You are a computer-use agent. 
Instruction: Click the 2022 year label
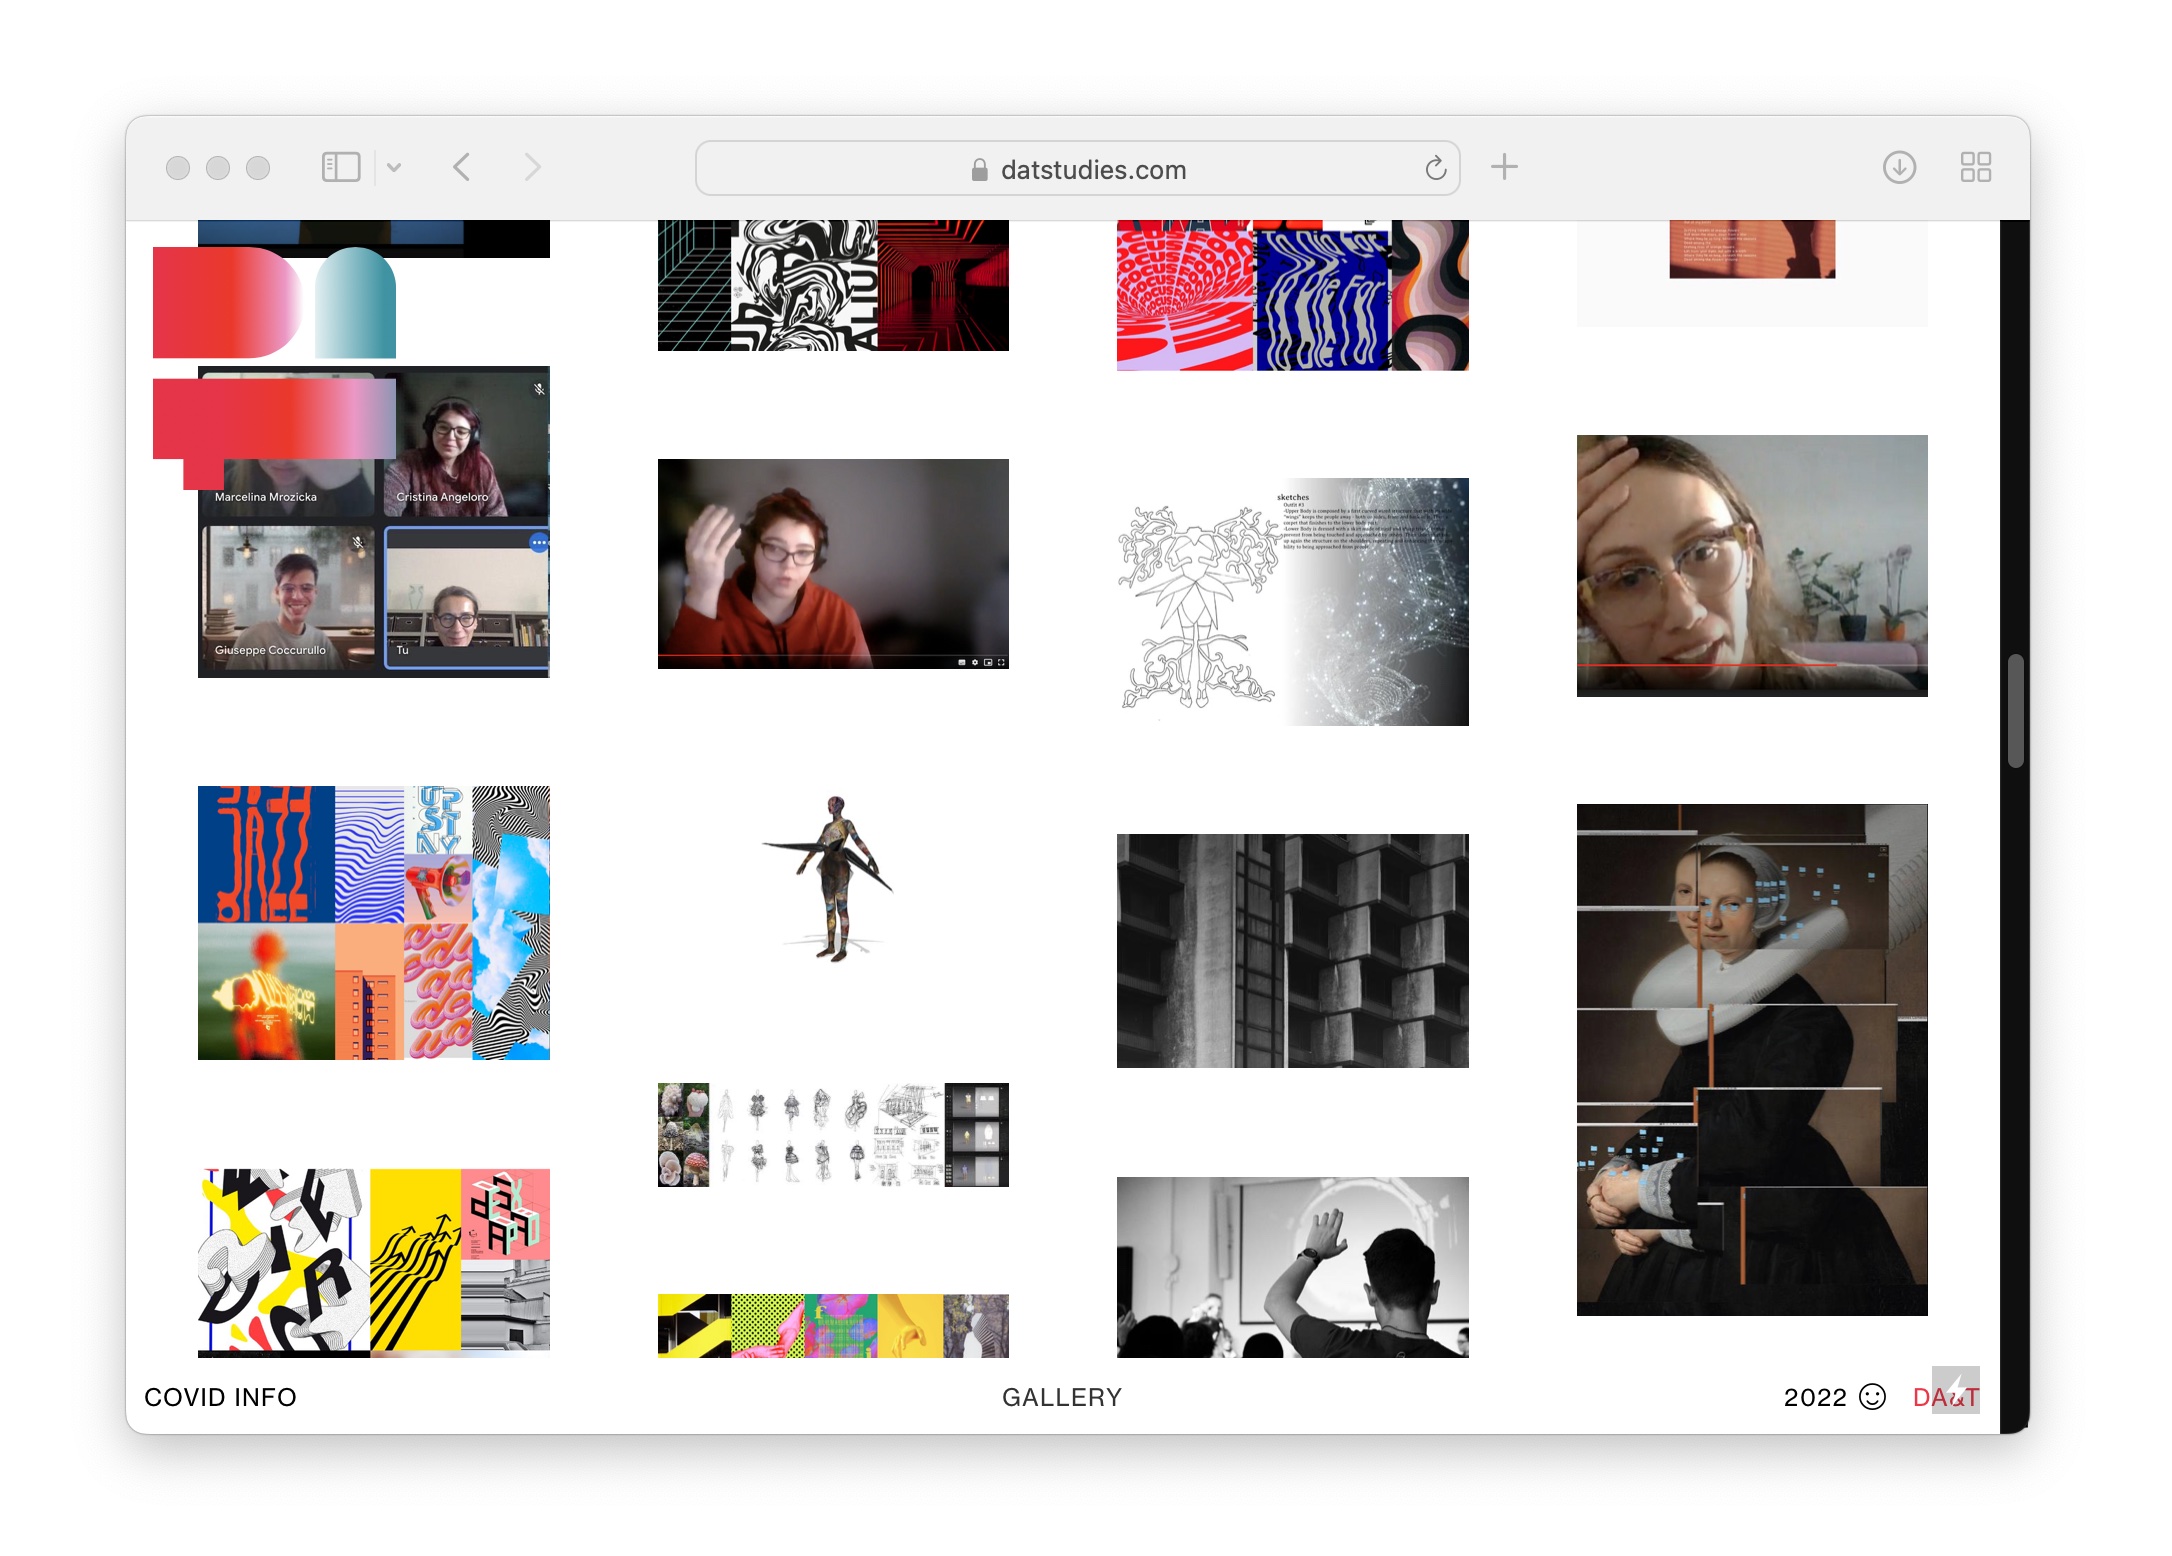[x=1814, y=1397]
